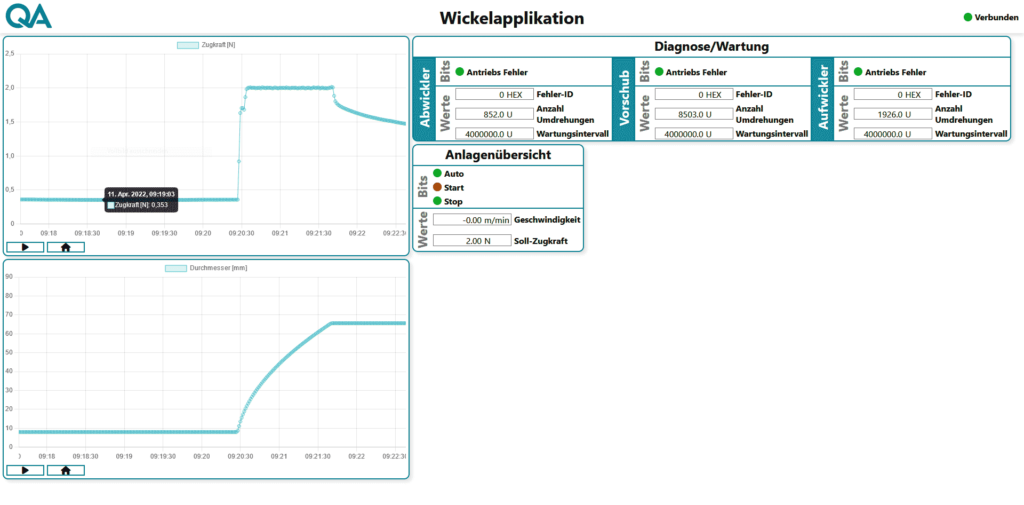The image size is (1024, 505).
Task: Reset the Zugkraft chart with home button
Action: click(65, 247)
